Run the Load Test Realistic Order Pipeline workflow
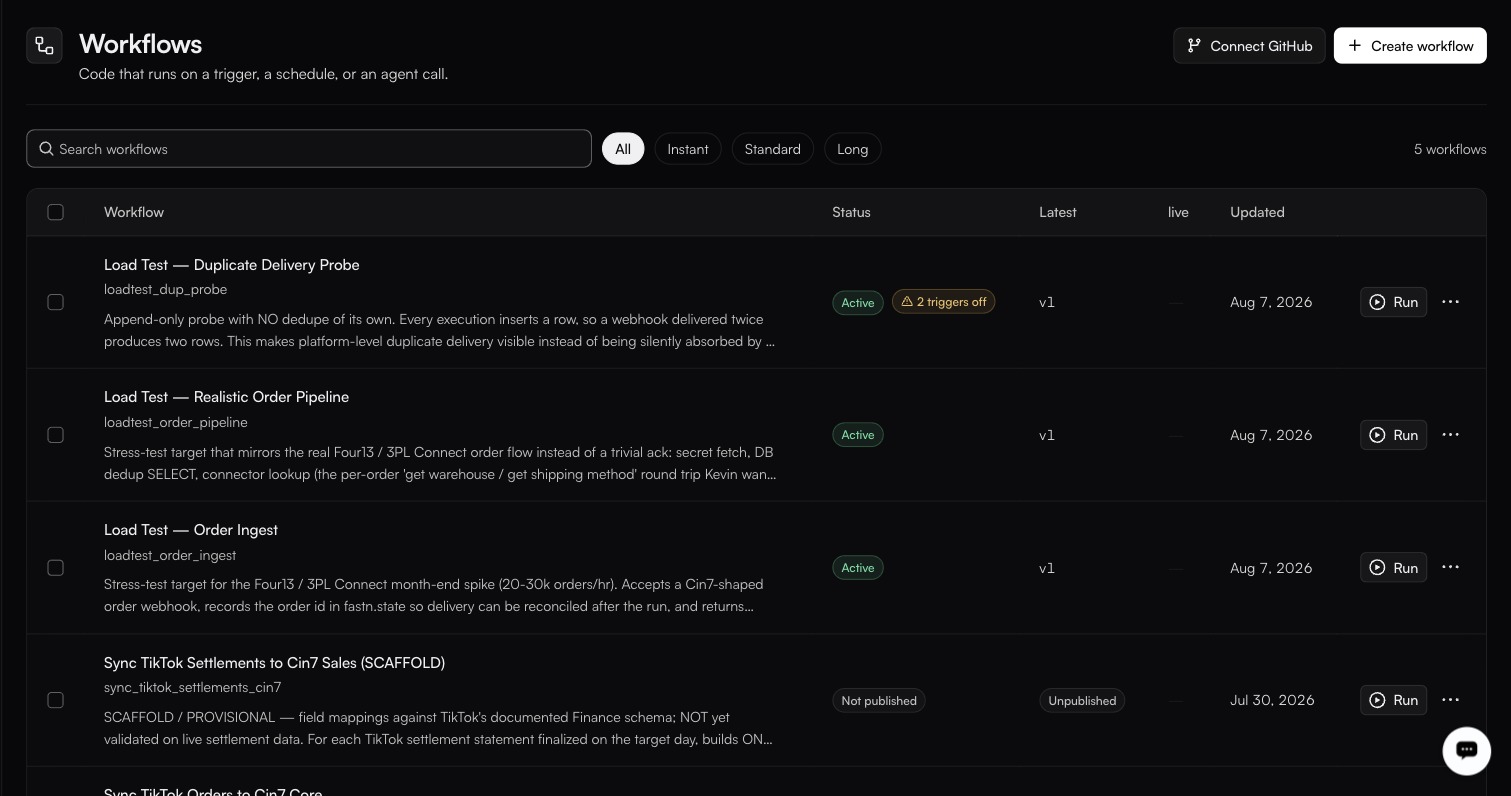This screenshot has height=796, width=1511. click(1393, 435)
